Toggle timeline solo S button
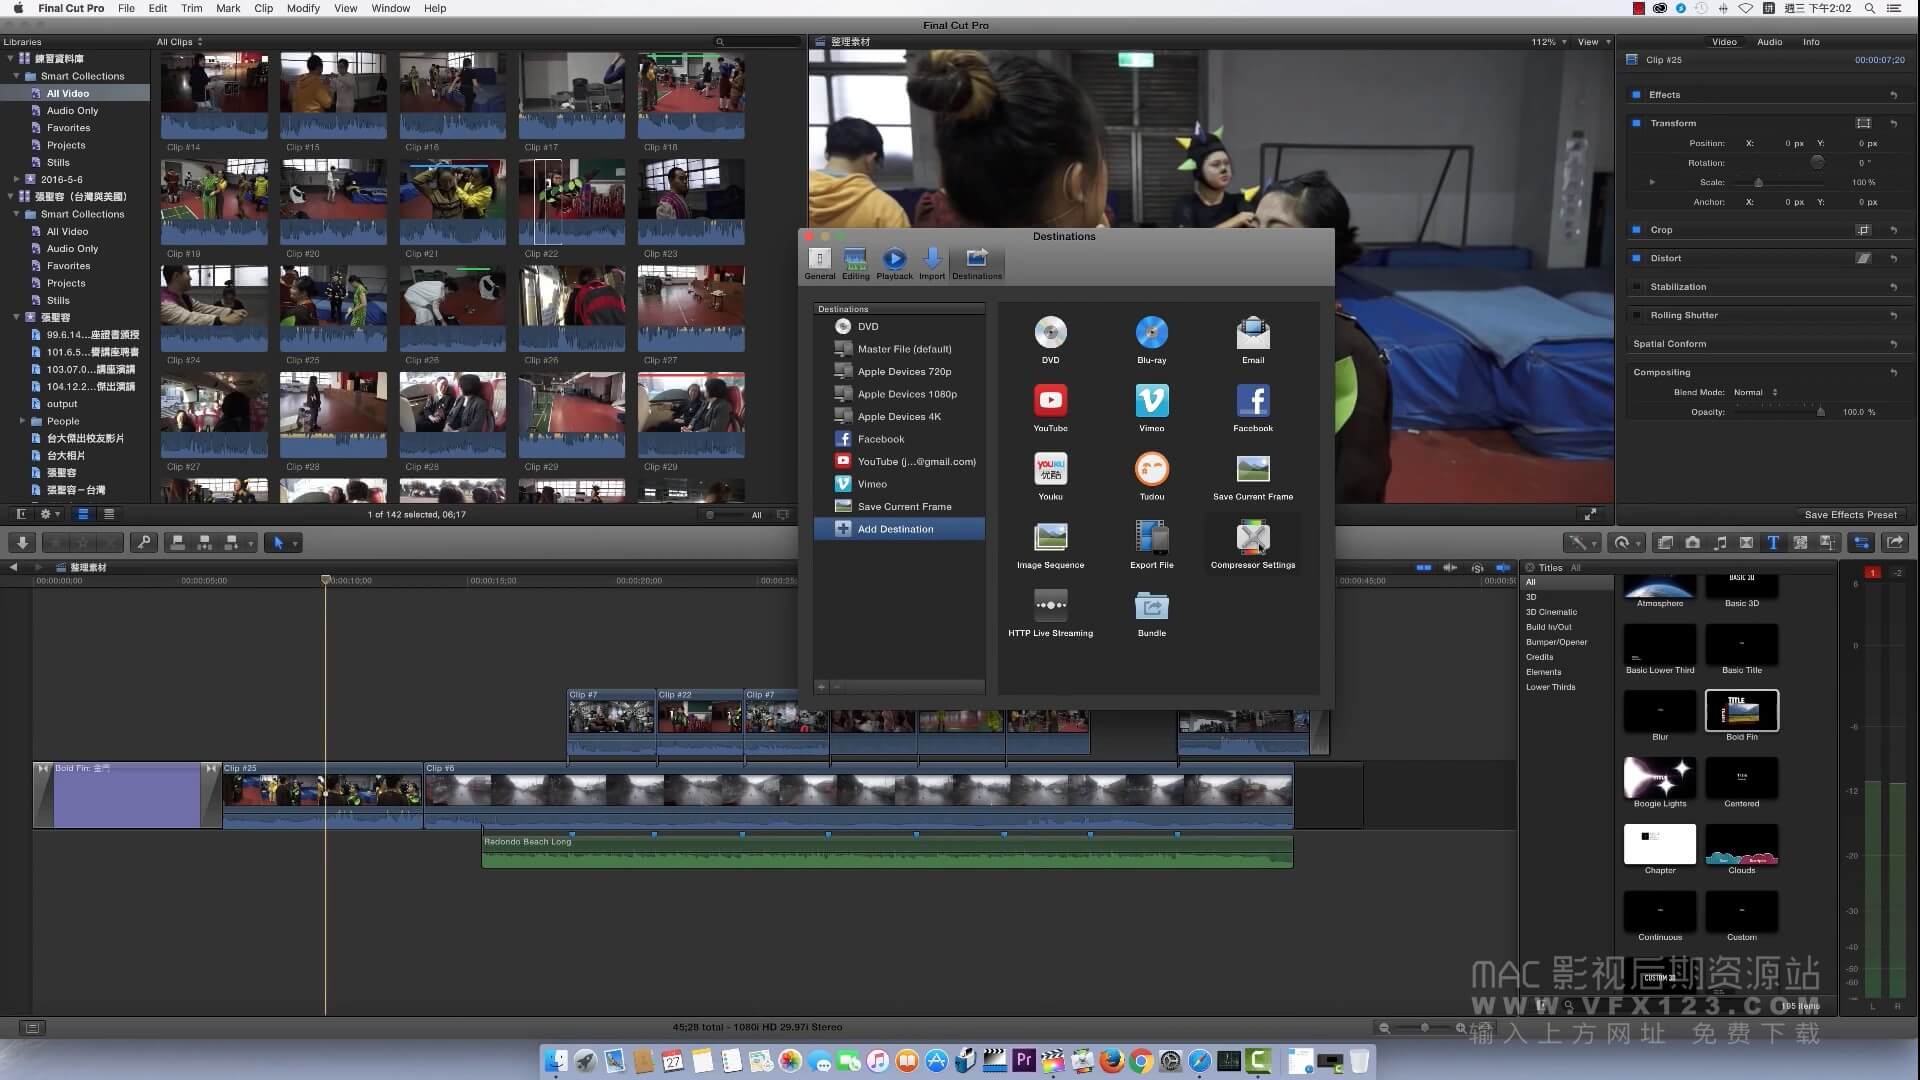1920x1080 pixels. click(x=1477, y=567)
